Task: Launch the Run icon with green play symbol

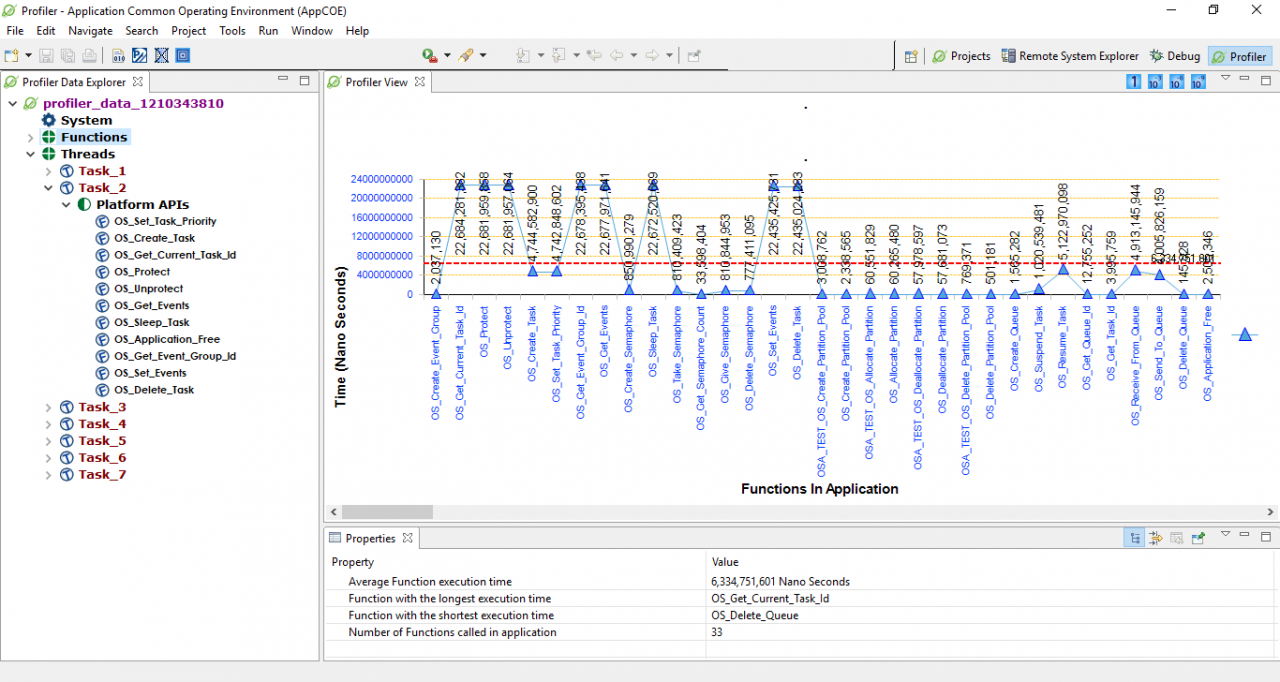Action: (x=427, y=56)
